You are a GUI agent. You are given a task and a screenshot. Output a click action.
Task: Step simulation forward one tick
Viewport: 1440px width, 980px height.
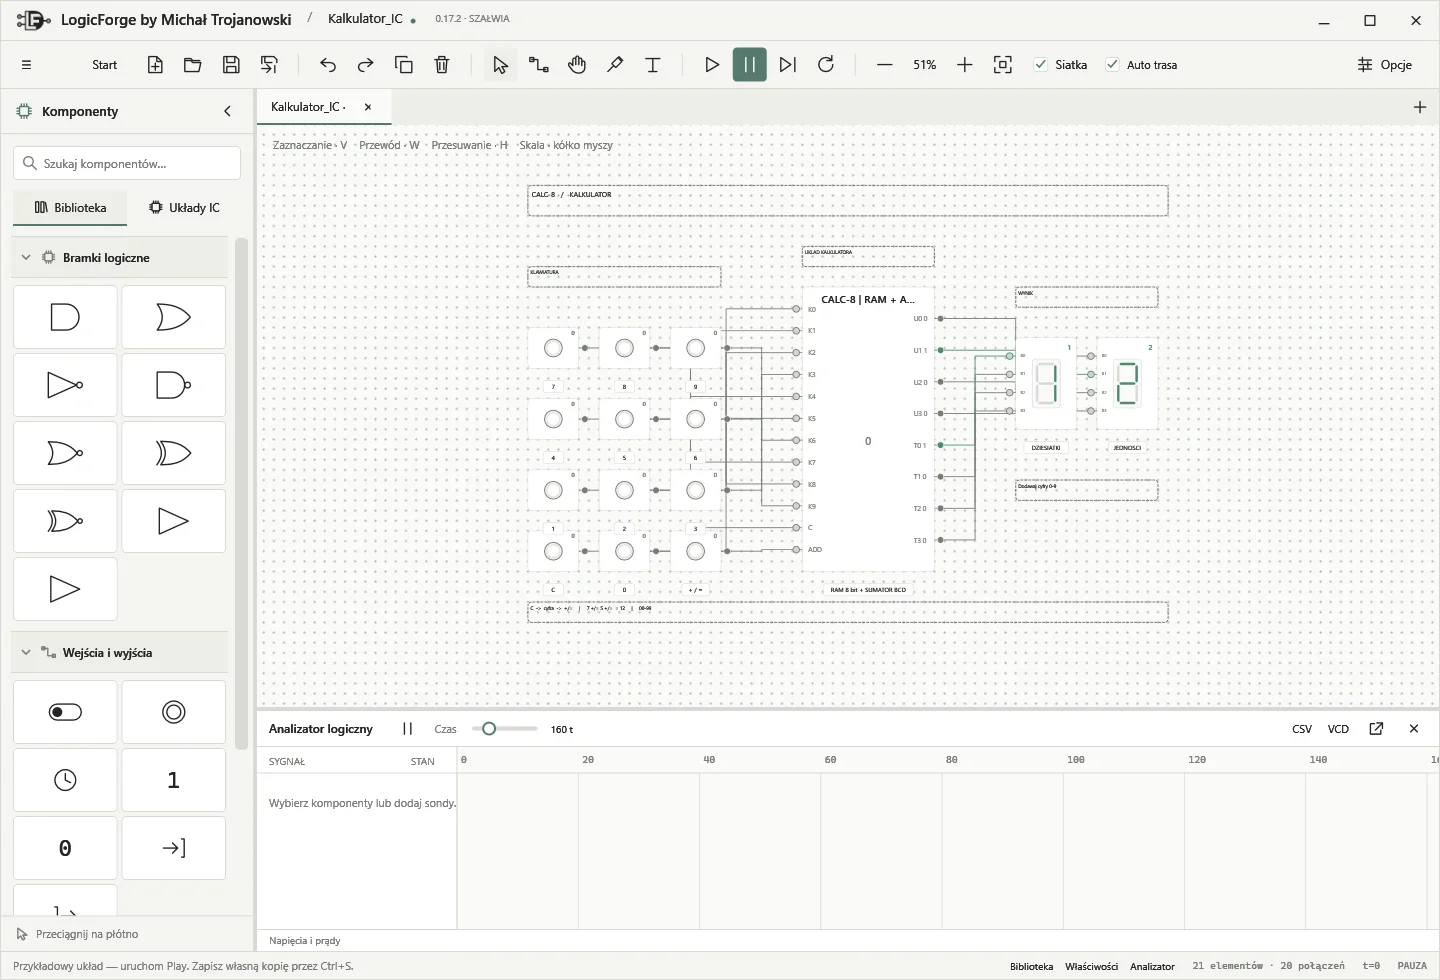[788, 65]
